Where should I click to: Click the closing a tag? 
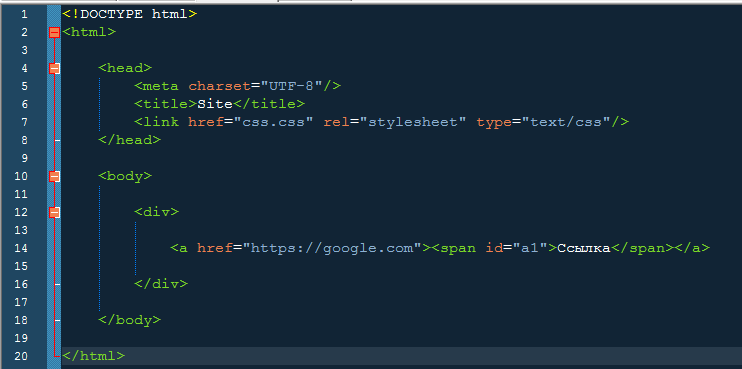point(692,248)
